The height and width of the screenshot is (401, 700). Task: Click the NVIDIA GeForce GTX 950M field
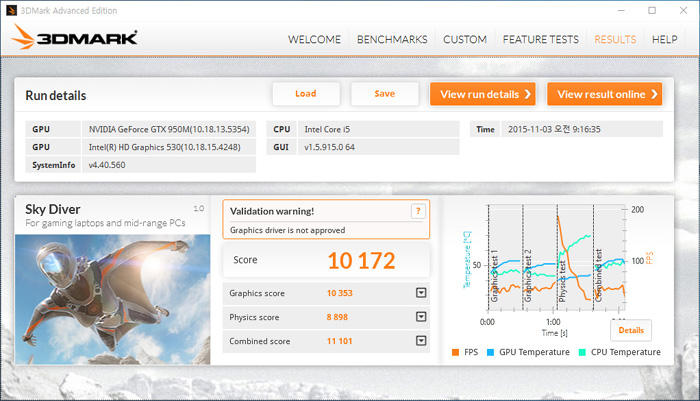pyautogui.click(x=169, y=129)
